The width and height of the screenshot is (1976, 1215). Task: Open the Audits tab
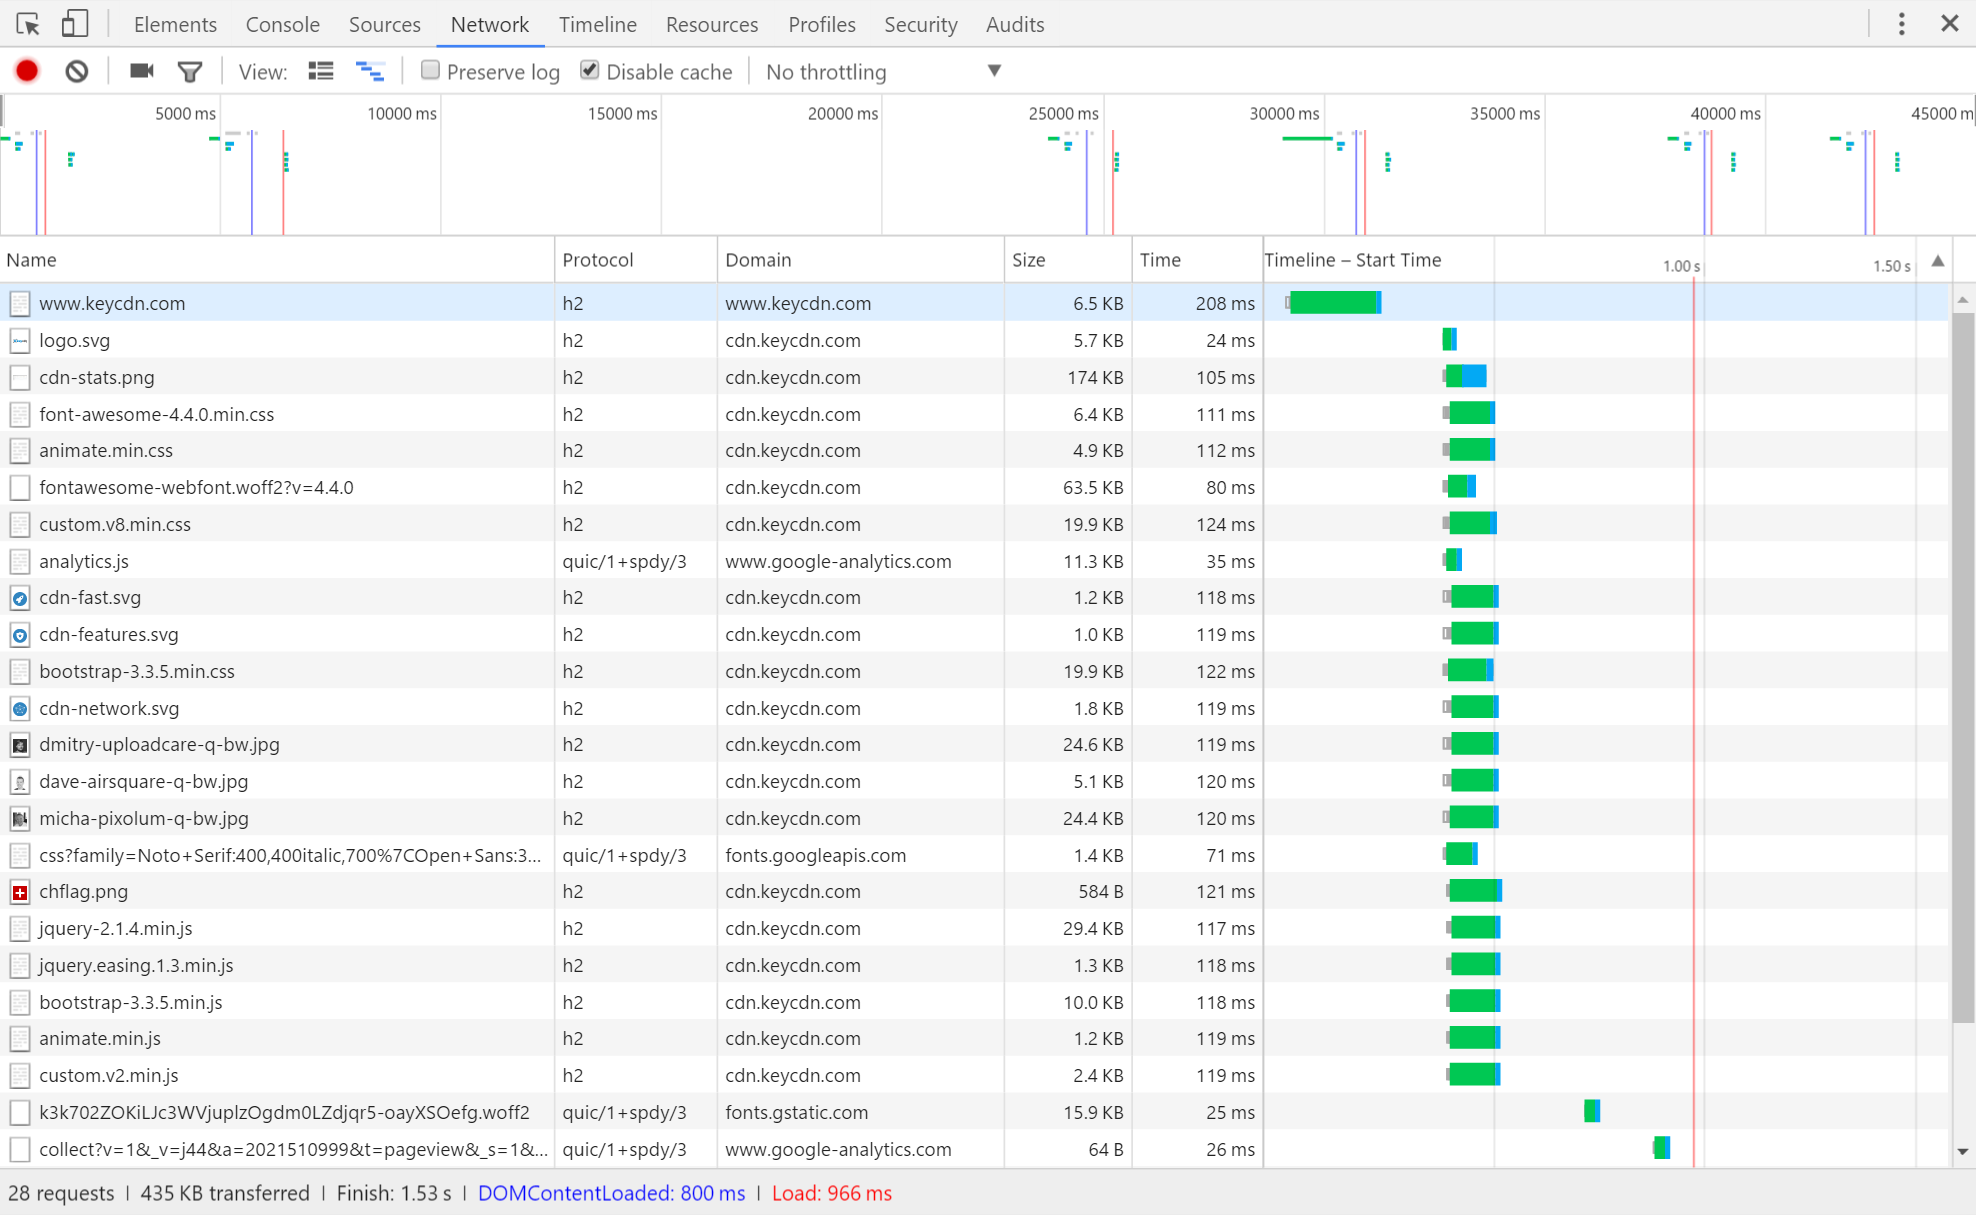[1015, 24]
